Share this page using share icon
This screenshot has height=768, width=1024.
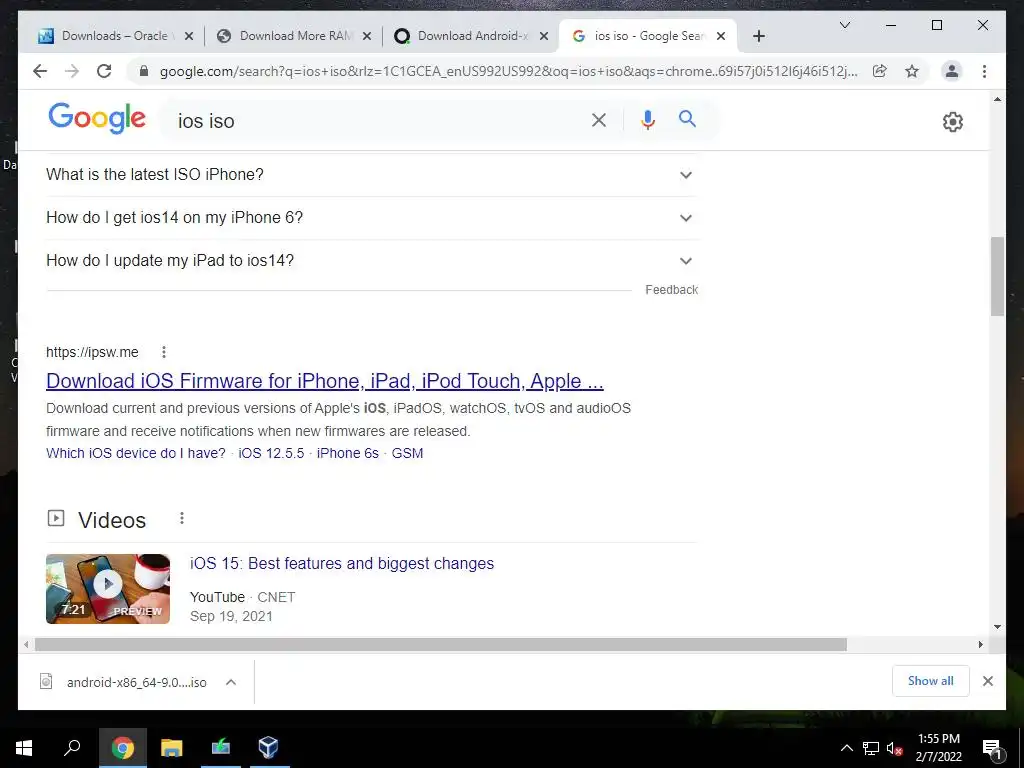click(880, 71)
